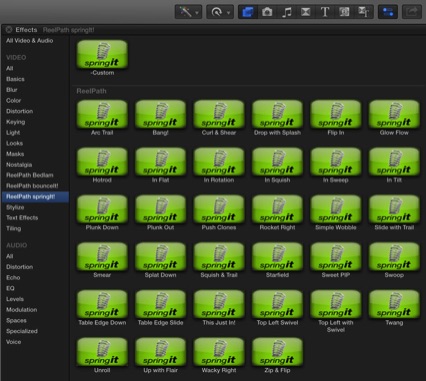
Task: Select the video Distortion category
Action: [x=20, y=111]
